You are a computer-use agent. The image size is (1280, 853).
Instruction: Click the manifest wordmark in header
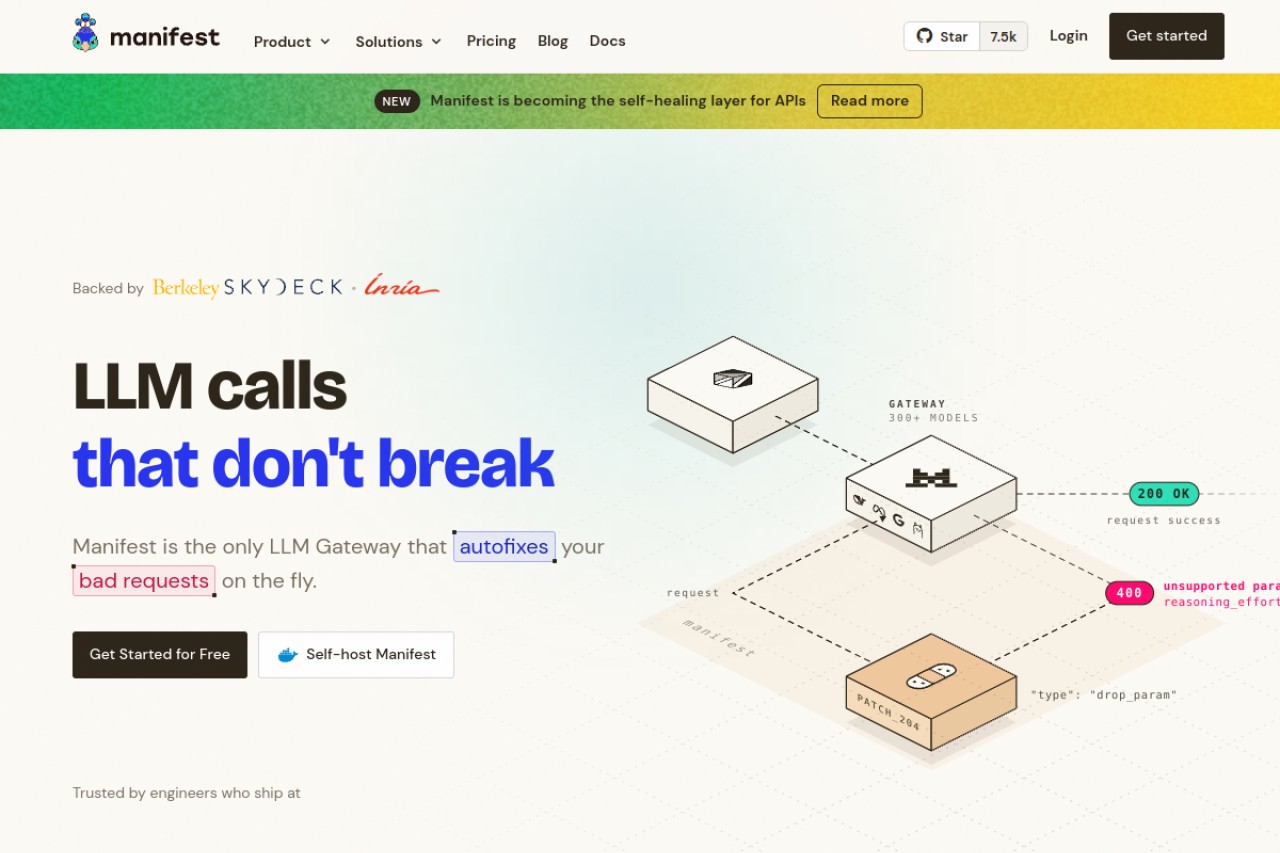165,37
